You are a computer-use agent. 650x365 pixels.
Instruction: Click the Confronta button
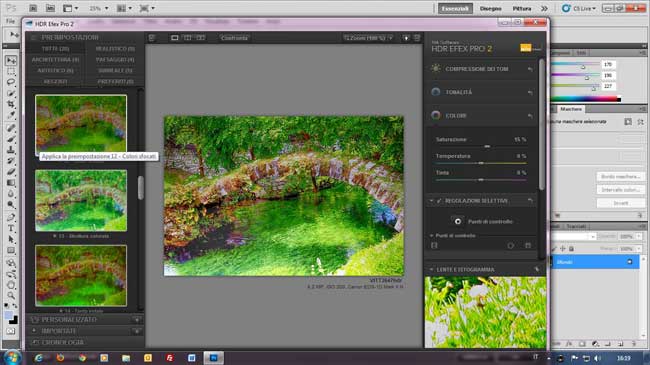click(234, 38)
